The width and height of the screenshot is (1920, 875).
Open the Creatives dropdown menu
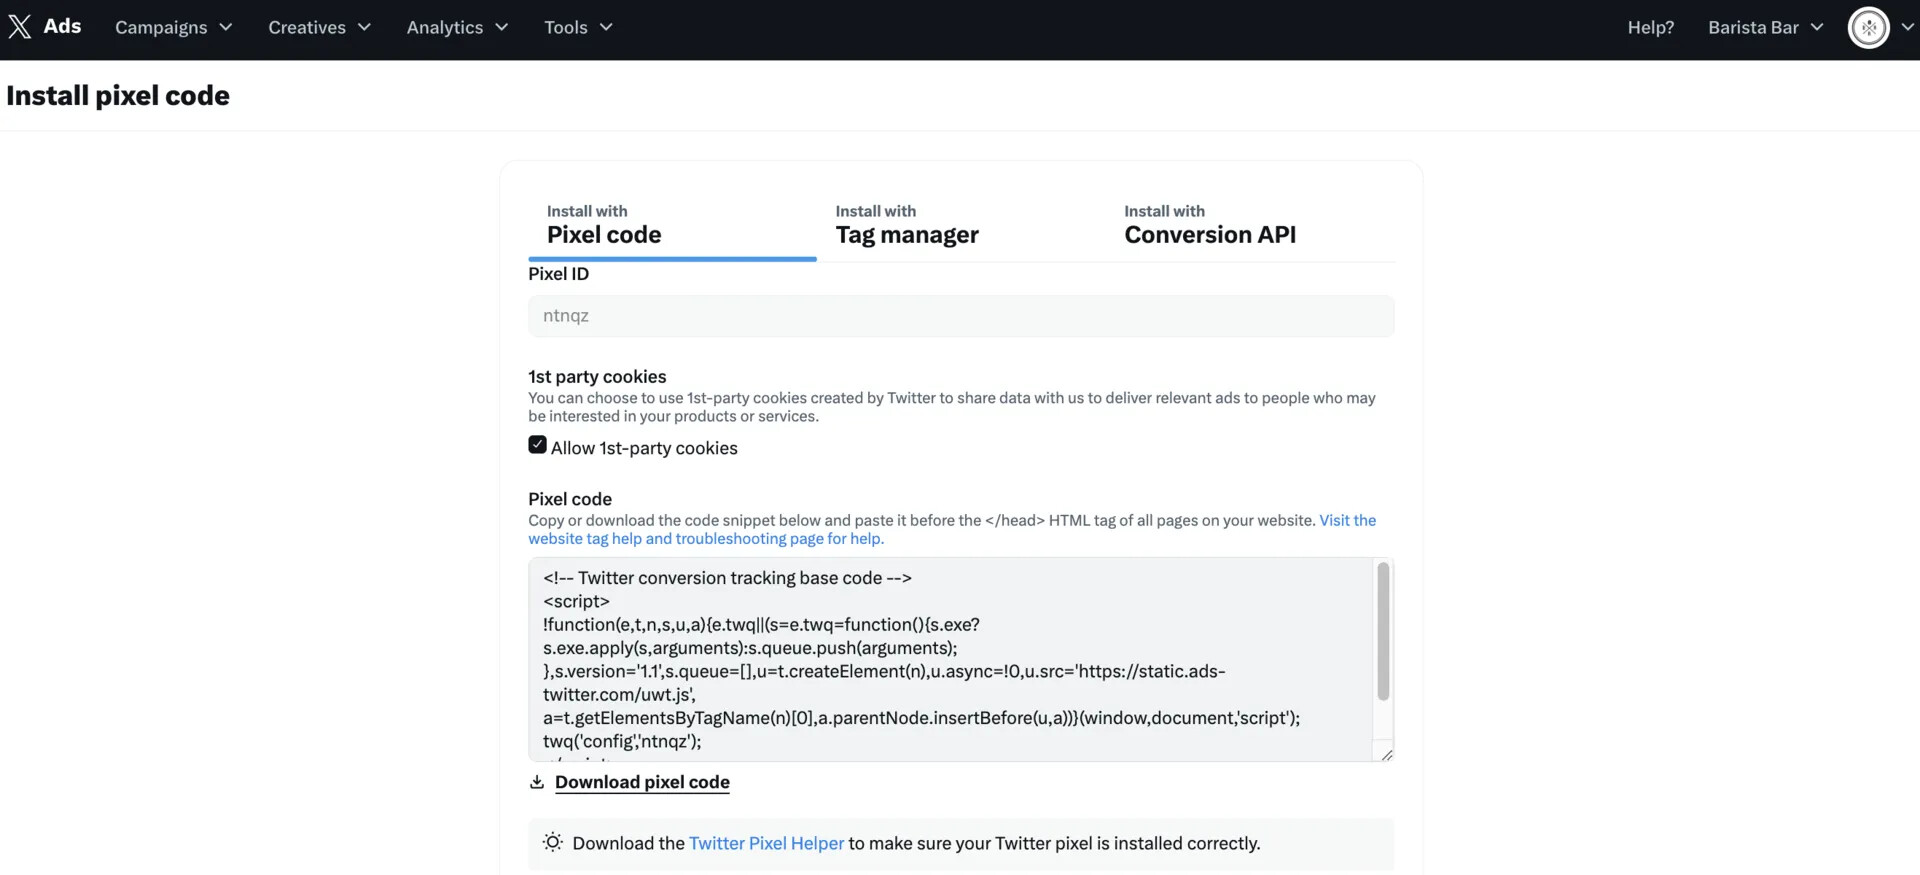tap(319, 28)
